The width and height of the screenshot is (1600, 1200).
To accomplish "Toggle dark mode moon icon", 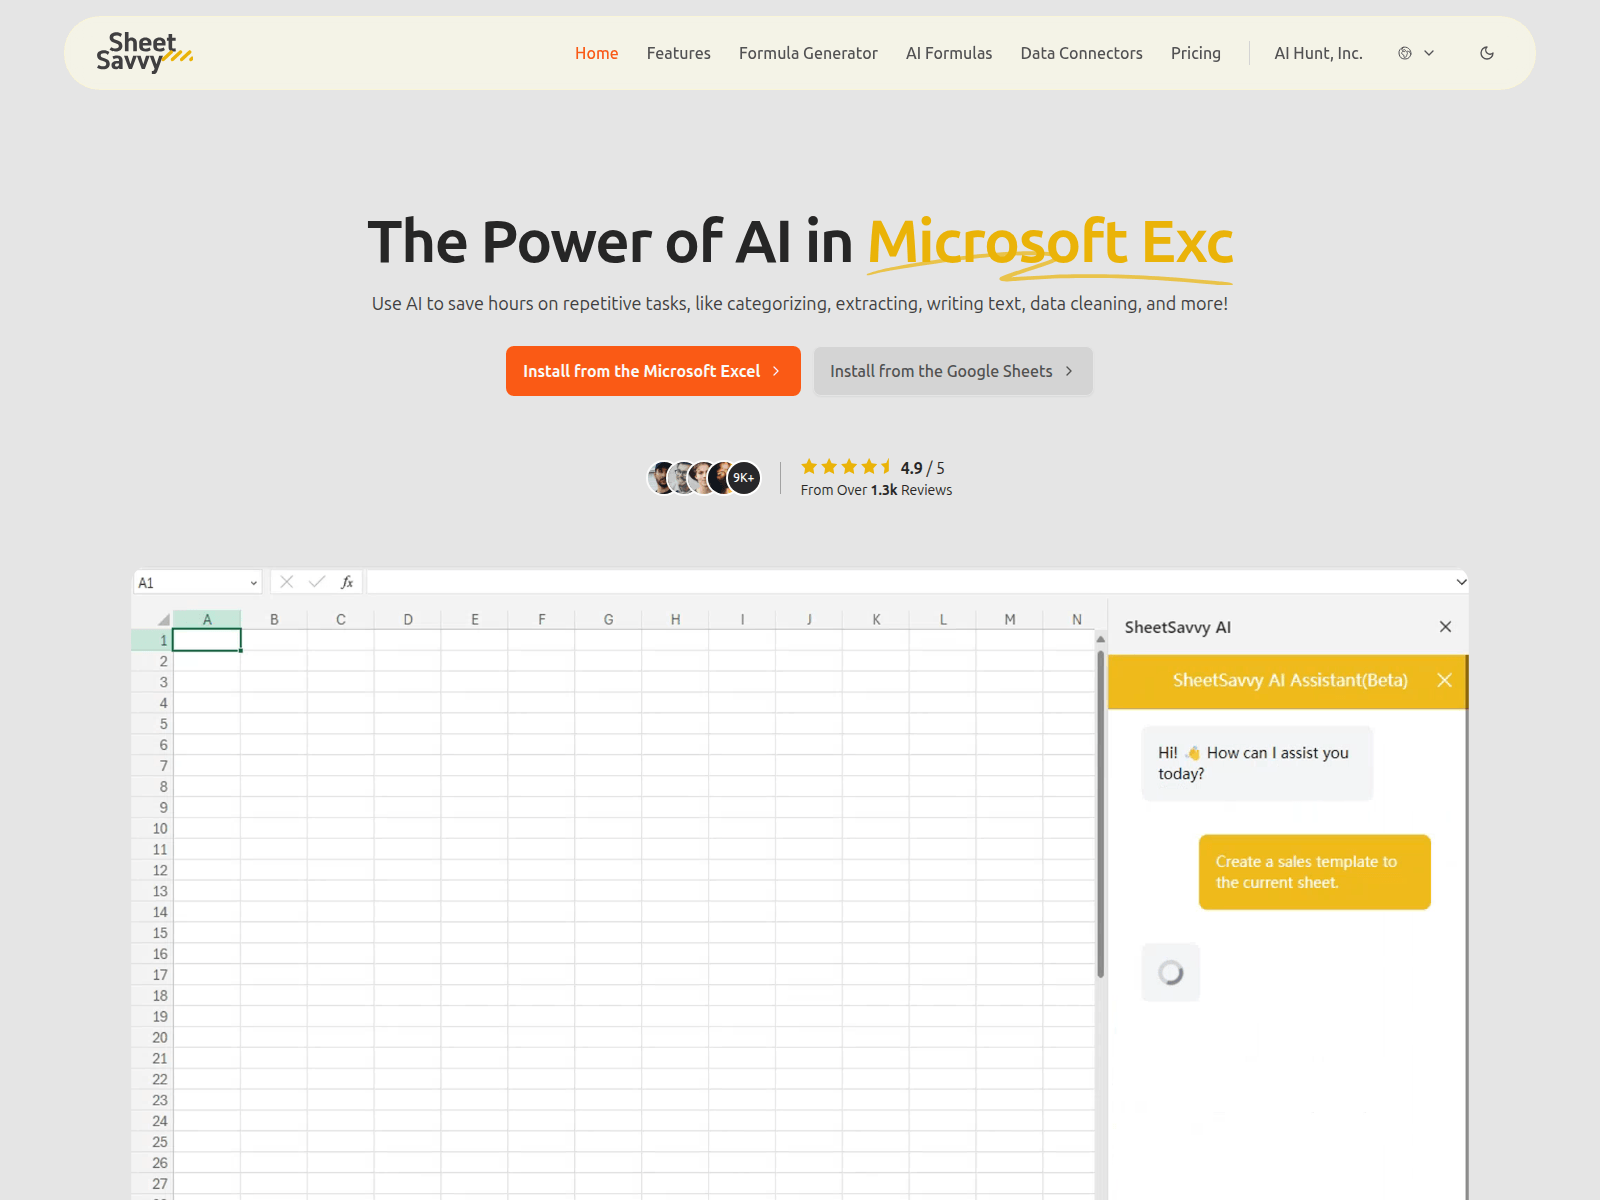I will [1486, 53].
